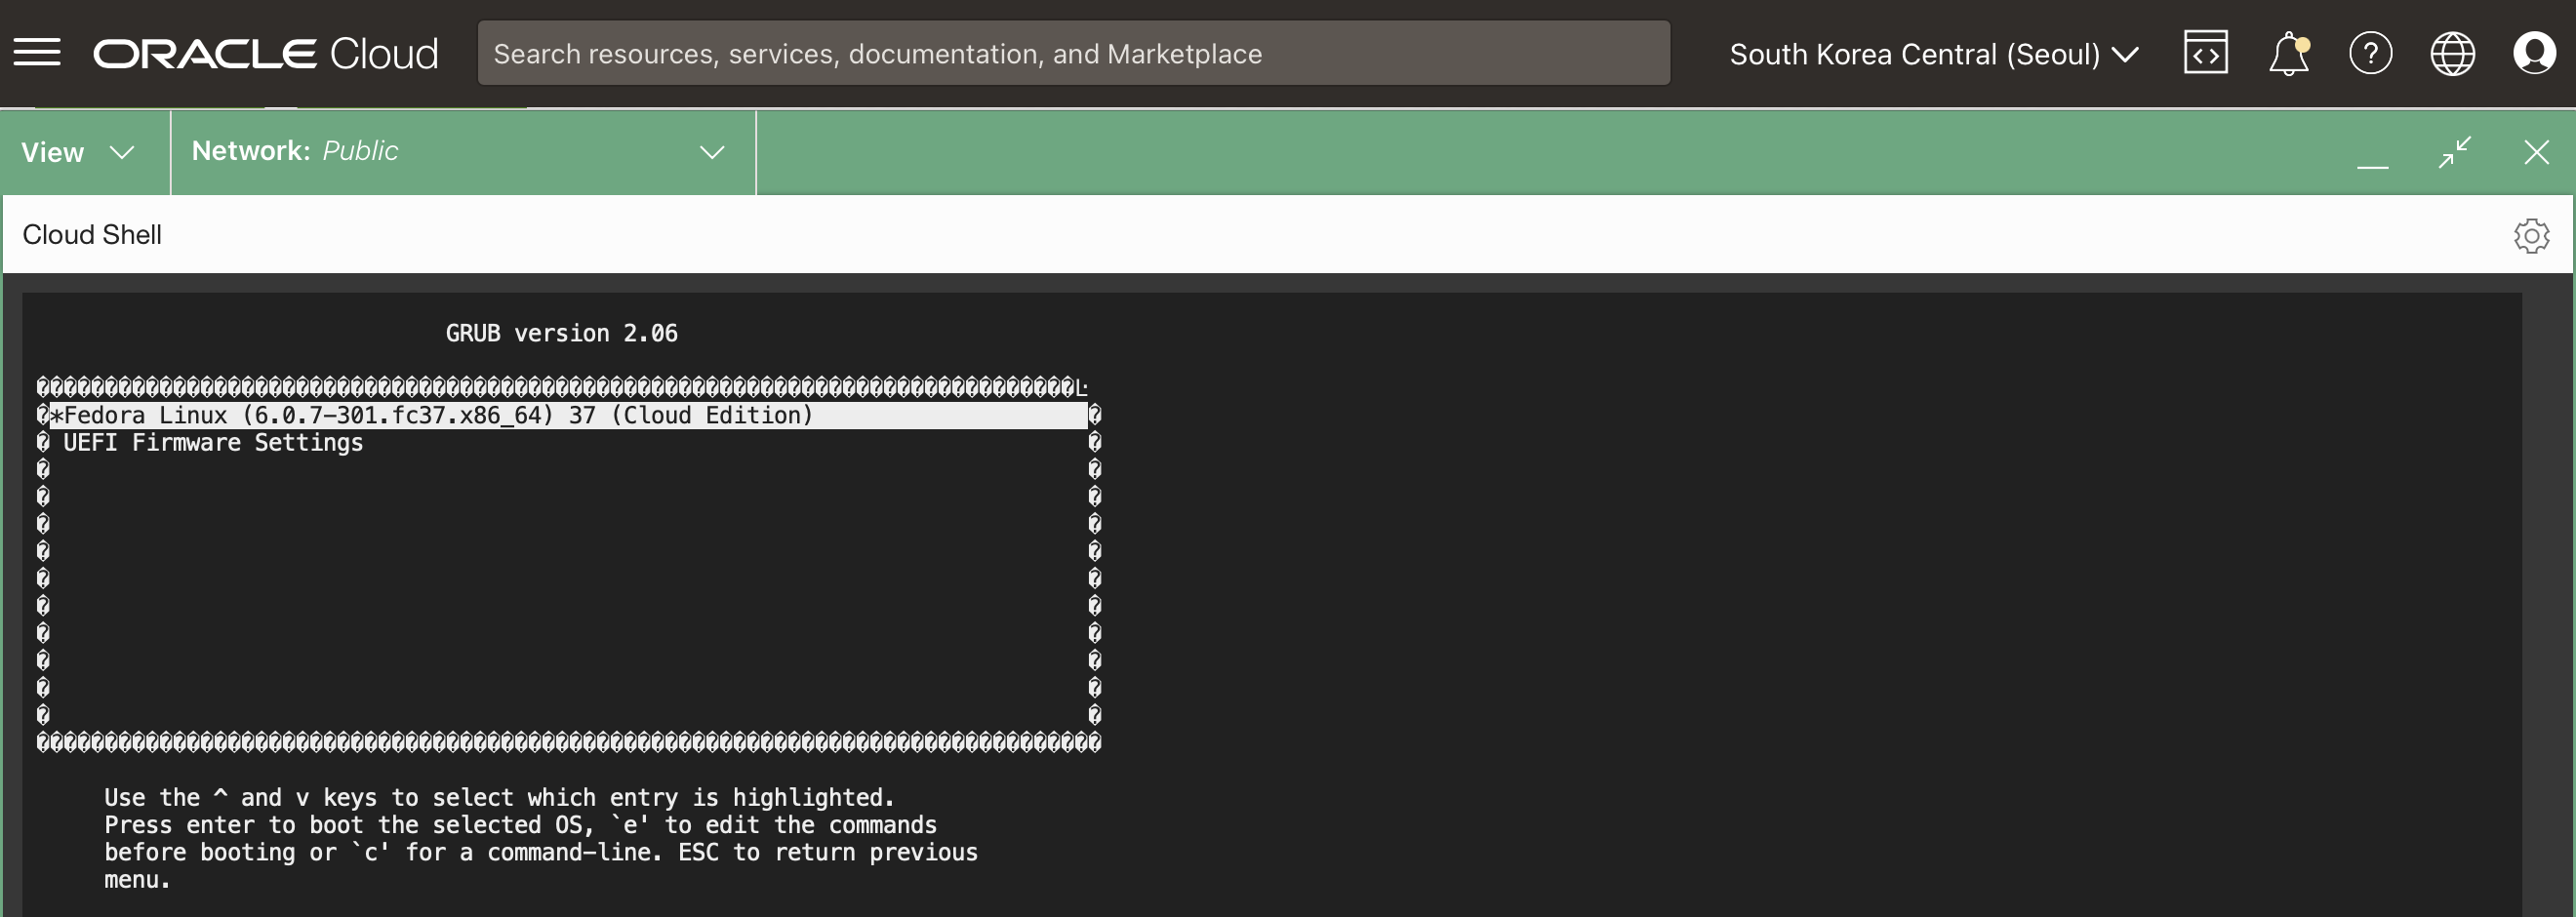Select the UEFI Firmware Settings entry

pyautogui.click(x=213, y=443)
